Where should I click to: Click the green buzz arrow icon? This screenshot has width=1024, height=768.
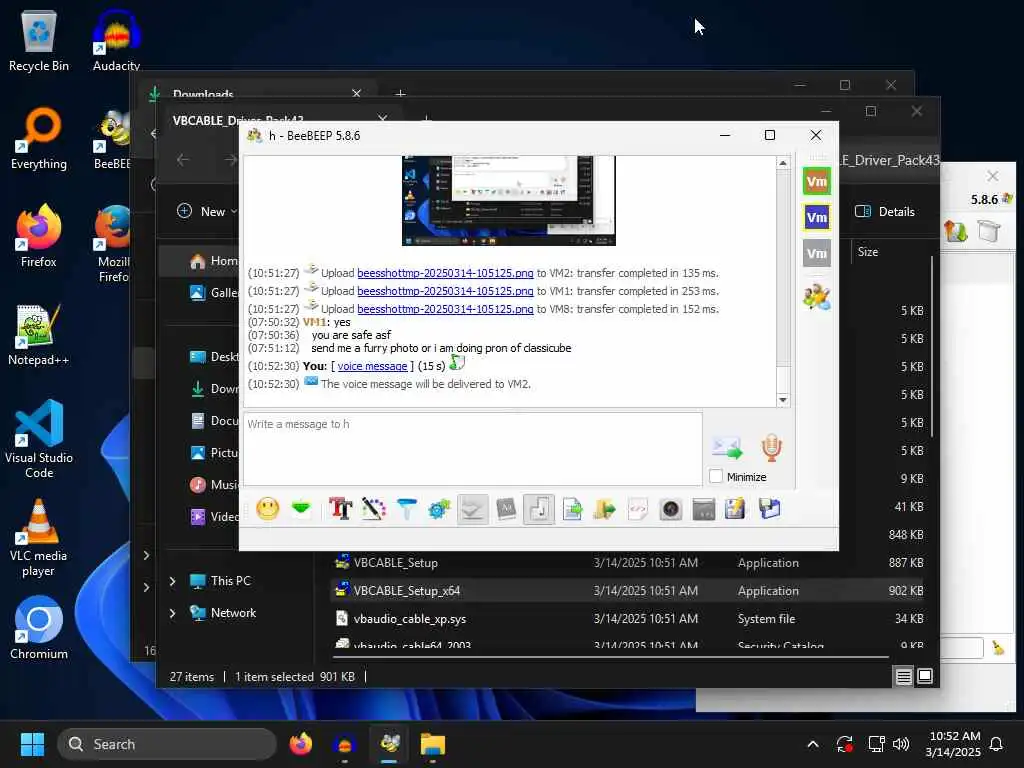(301, 508)
